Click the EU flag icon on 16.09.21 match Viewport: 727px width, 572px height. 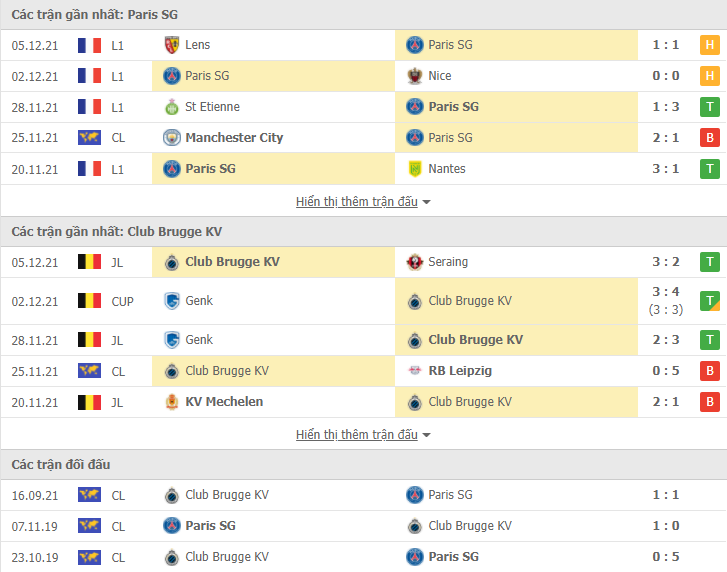tap(89, 495)
